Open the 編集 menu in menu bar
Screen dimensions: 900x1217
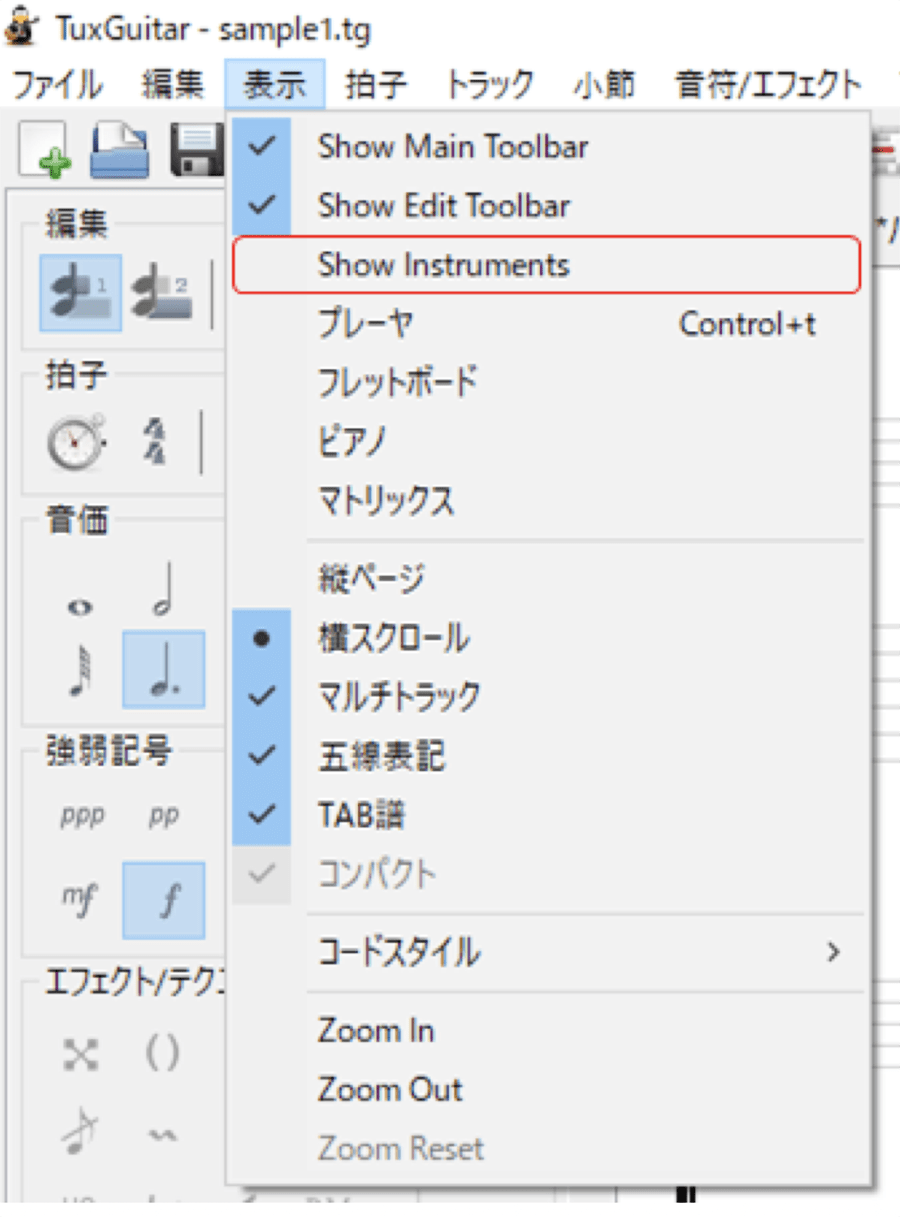[x=173, y=85]
